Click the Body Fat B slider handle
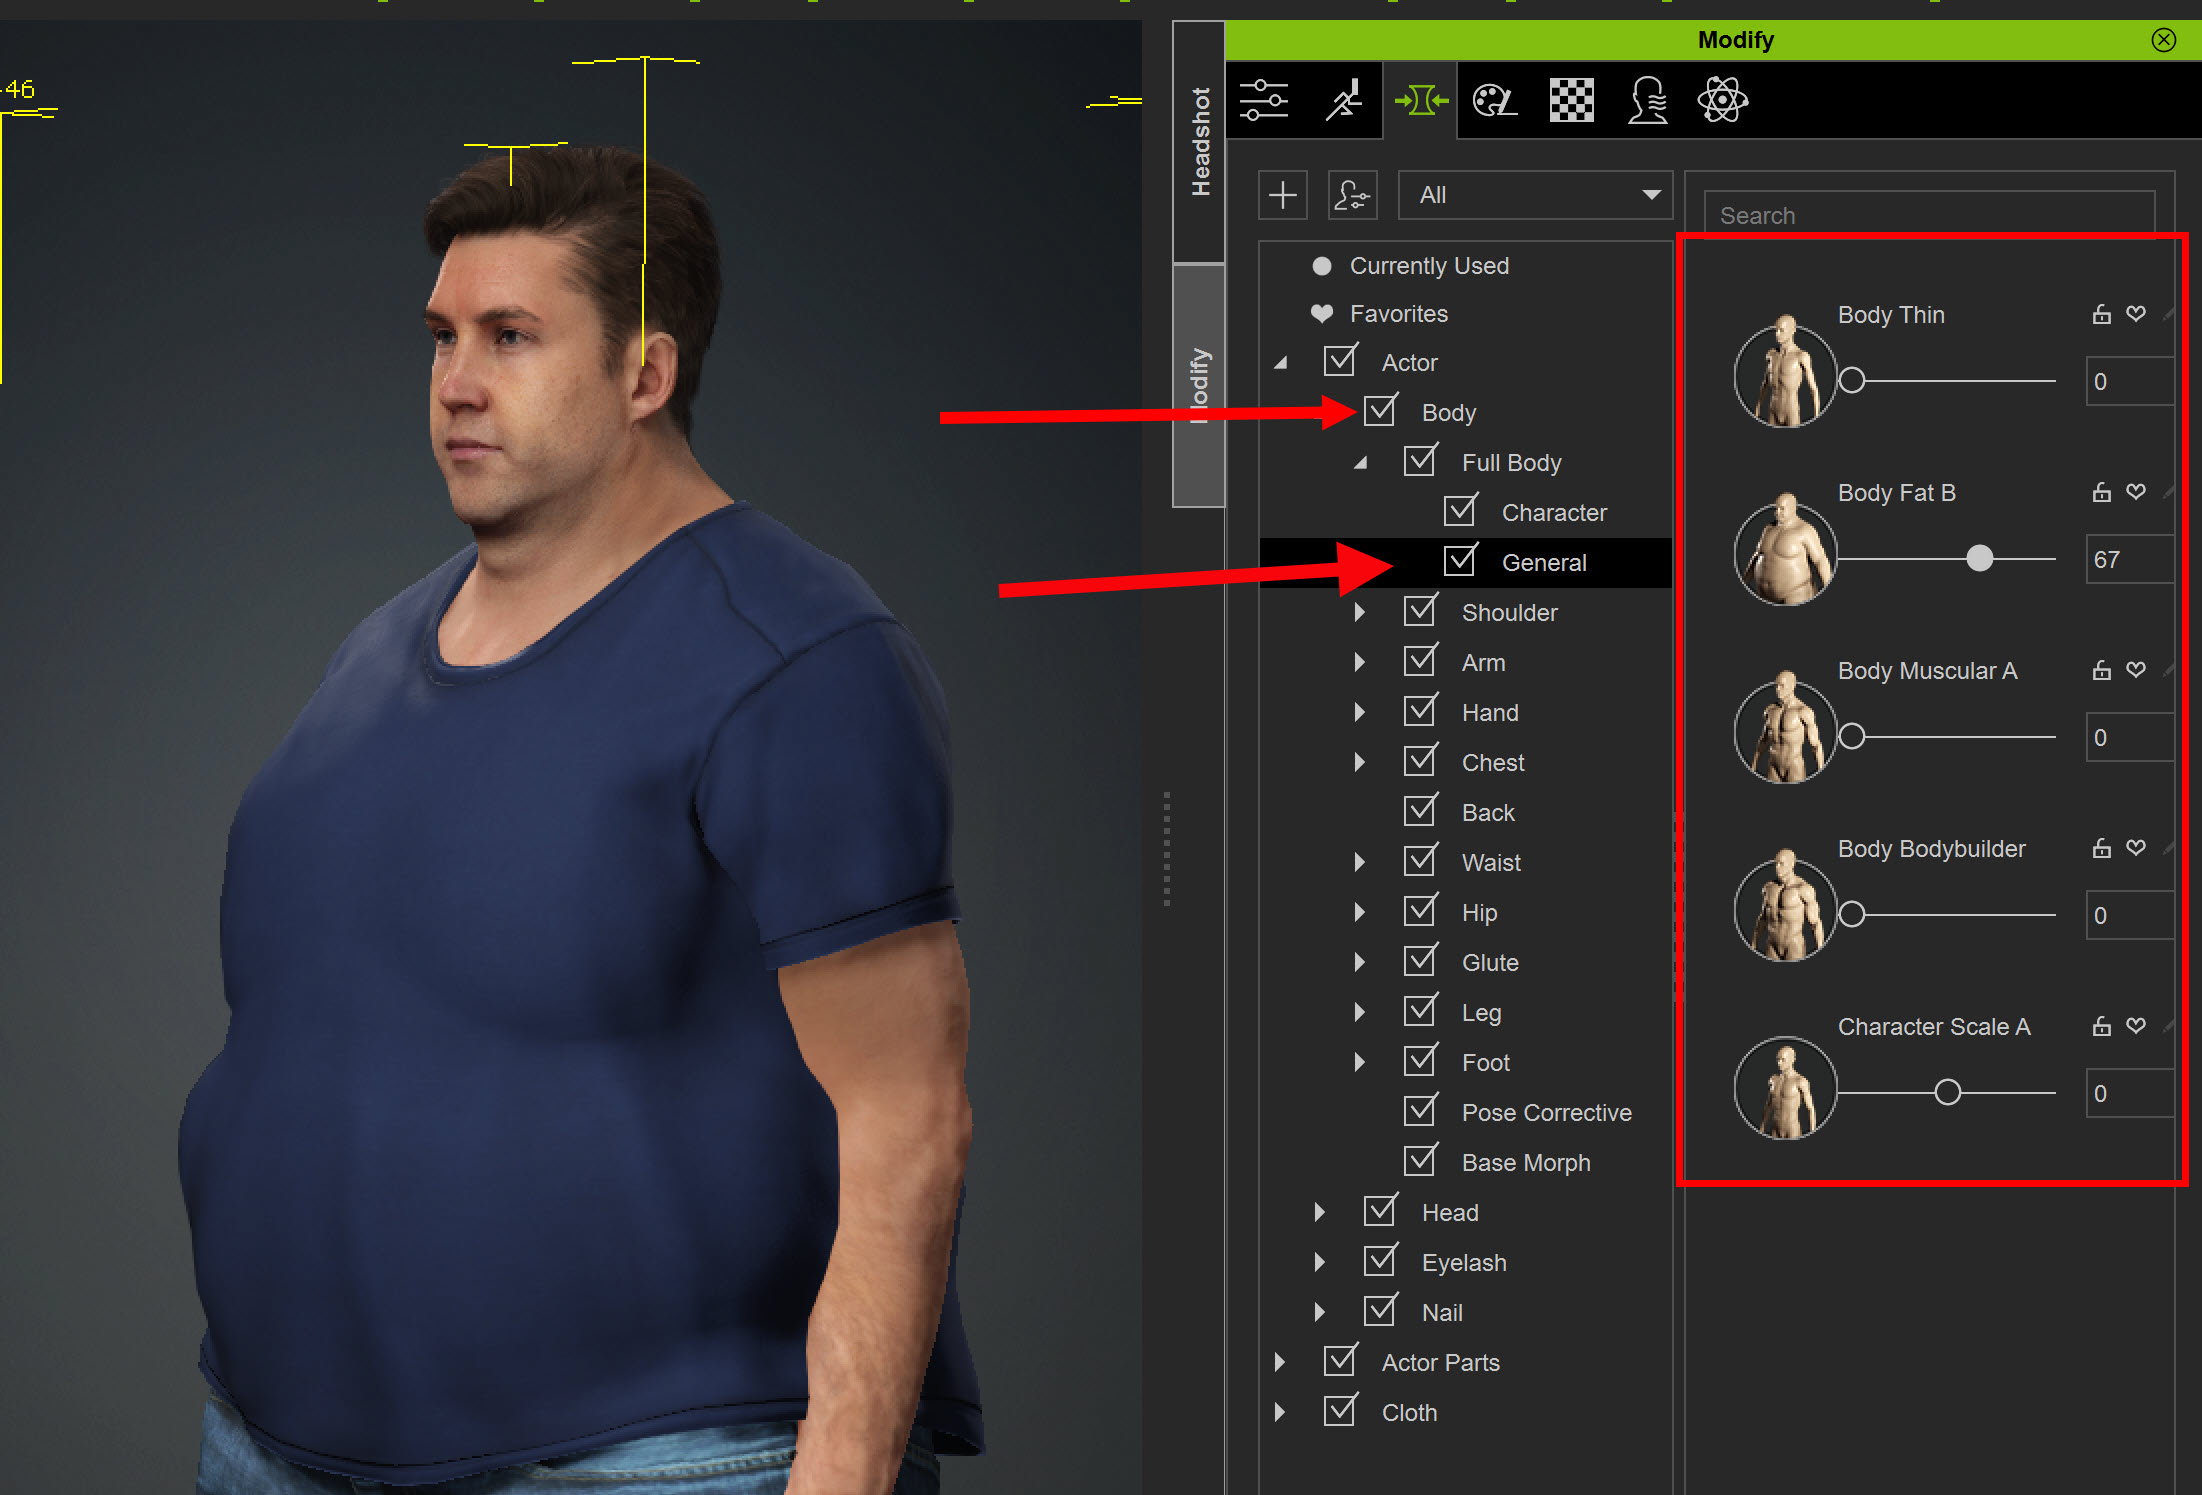Viewport: 2202px width, 1495px height. pos(1979,558)
